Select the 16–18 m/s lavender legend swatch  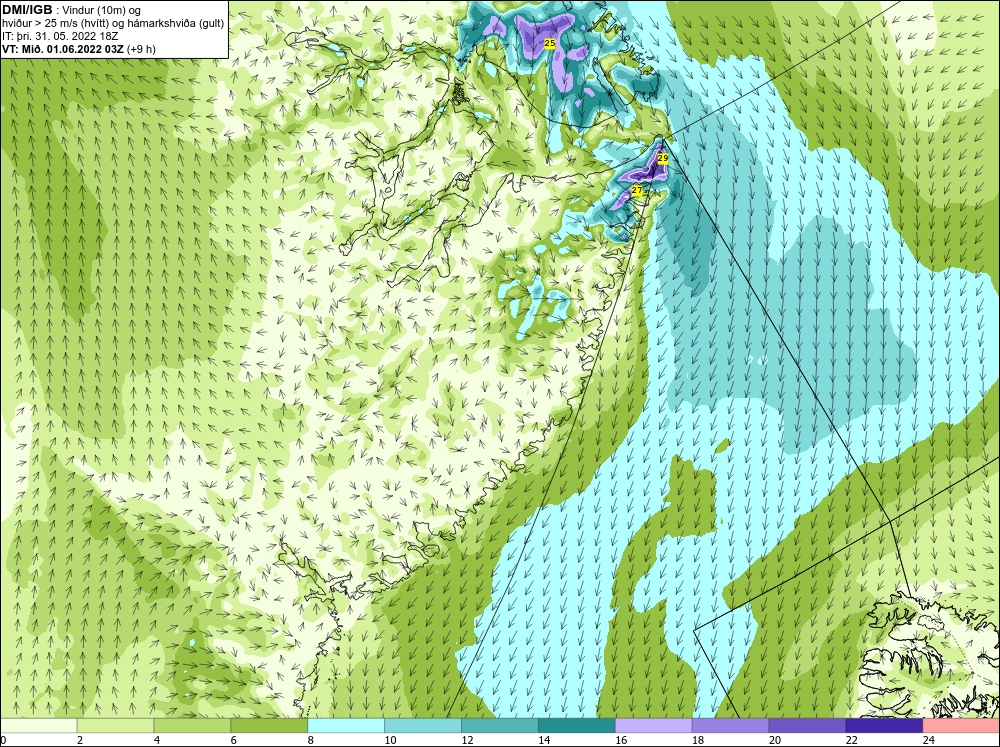(x=654, y=725)
